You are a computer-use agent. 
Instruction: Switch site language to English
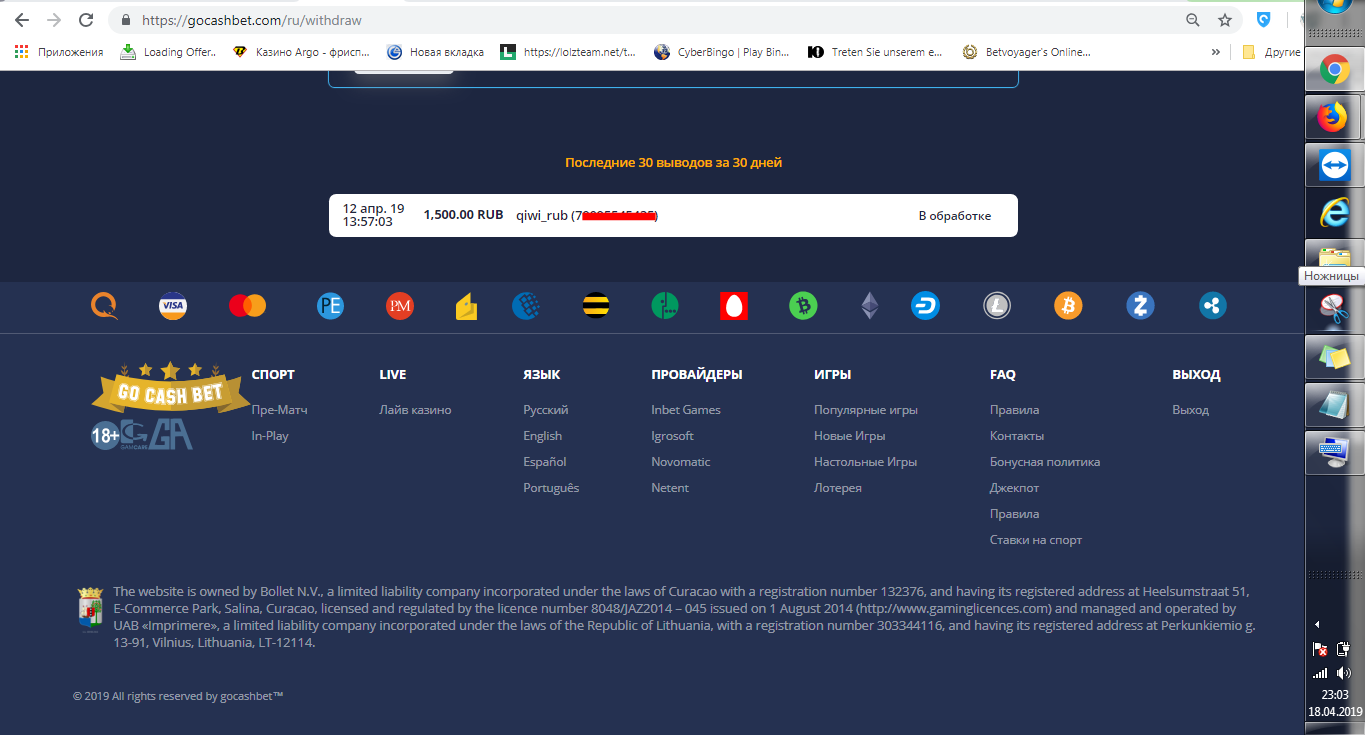click(542, 436)
